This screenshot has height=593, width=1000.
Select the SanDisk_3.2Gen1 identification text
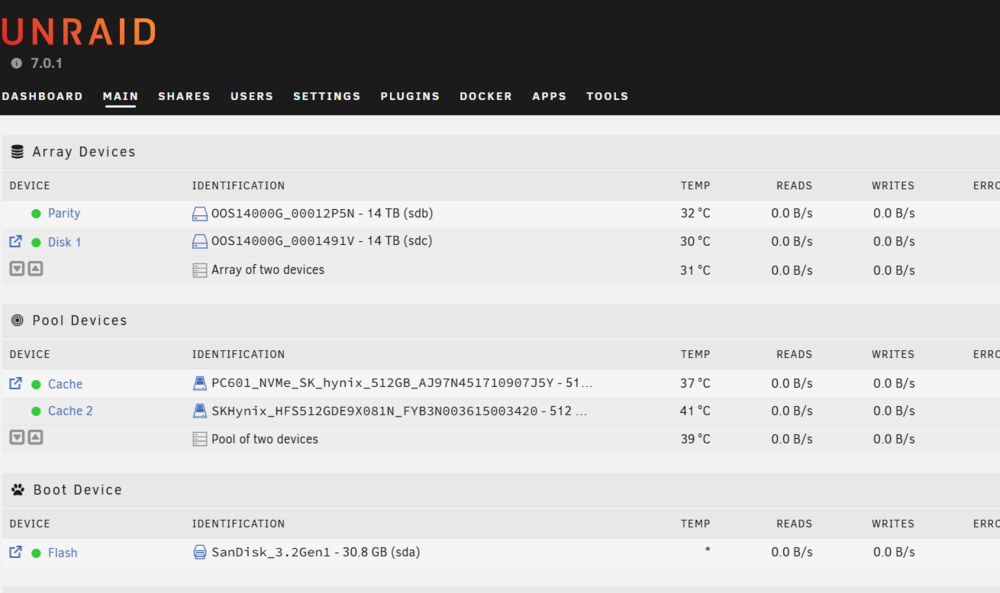(x=271, y=552)
